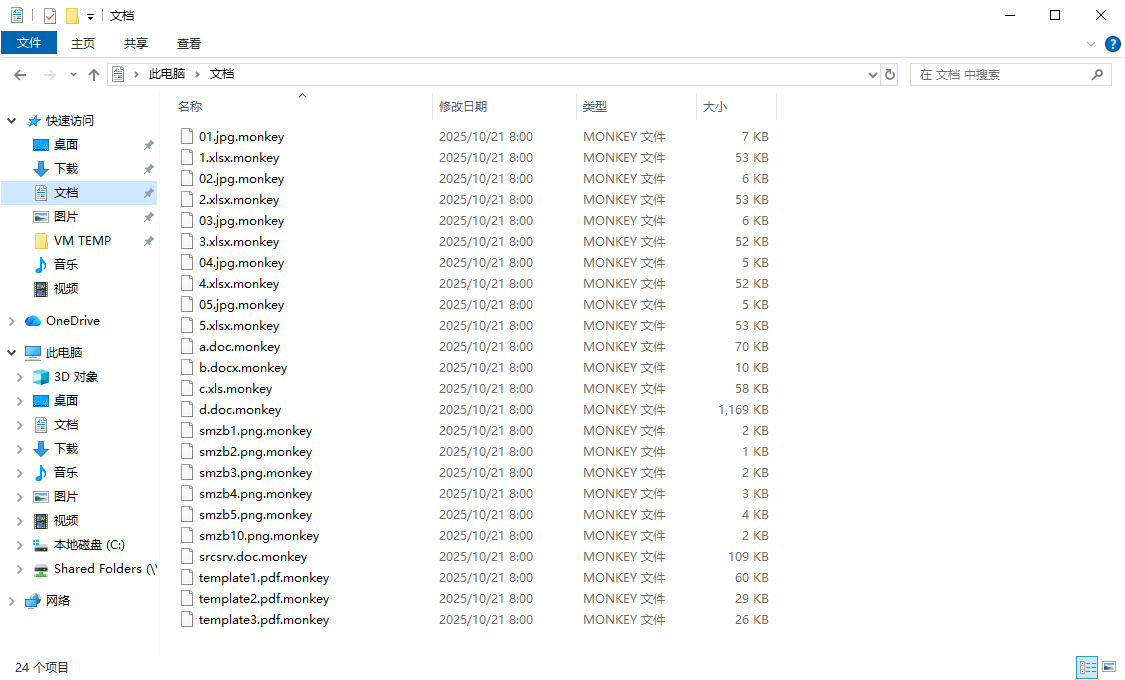Click the refresh button in address bar
The width and height of the screenshot is (1125, 680).
coord(890,74)
